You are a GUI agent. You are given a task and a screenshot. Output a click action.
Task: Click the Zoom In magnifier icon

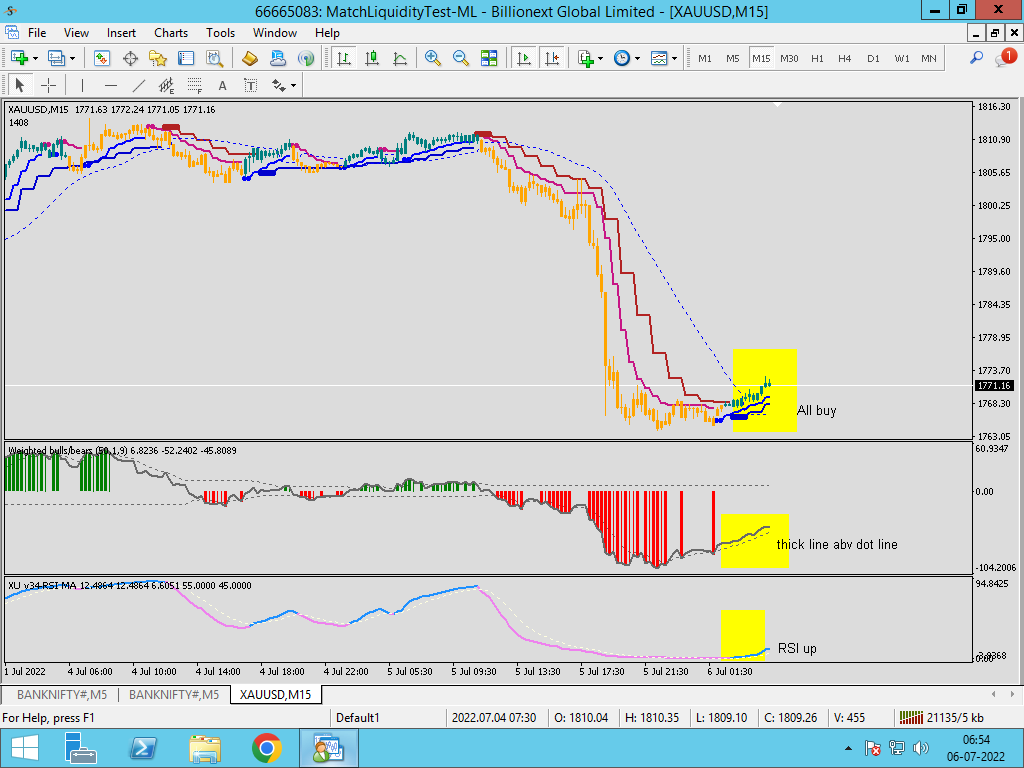click(x=433, y=58)
